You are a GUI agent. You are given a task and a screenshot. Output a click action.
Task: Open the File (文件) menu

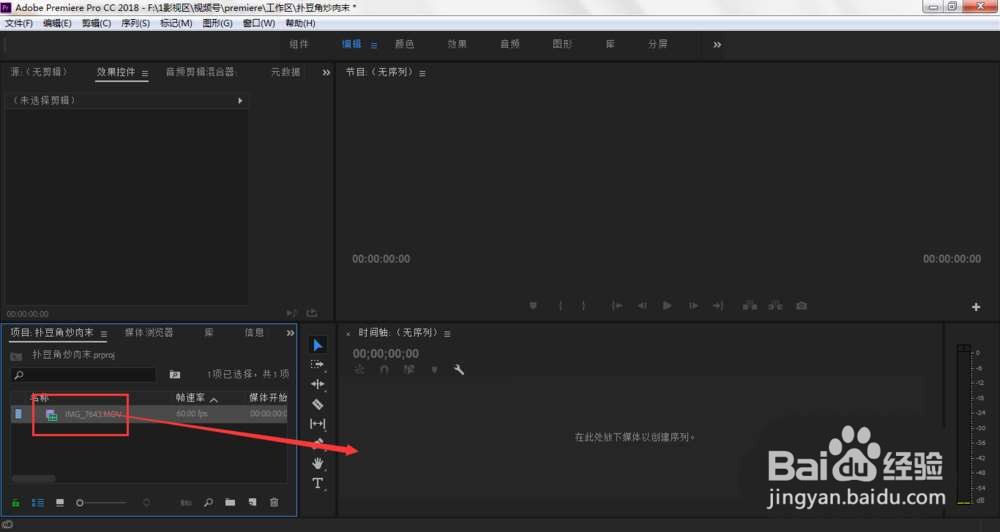pyautogui.click(x=18, y=23)
